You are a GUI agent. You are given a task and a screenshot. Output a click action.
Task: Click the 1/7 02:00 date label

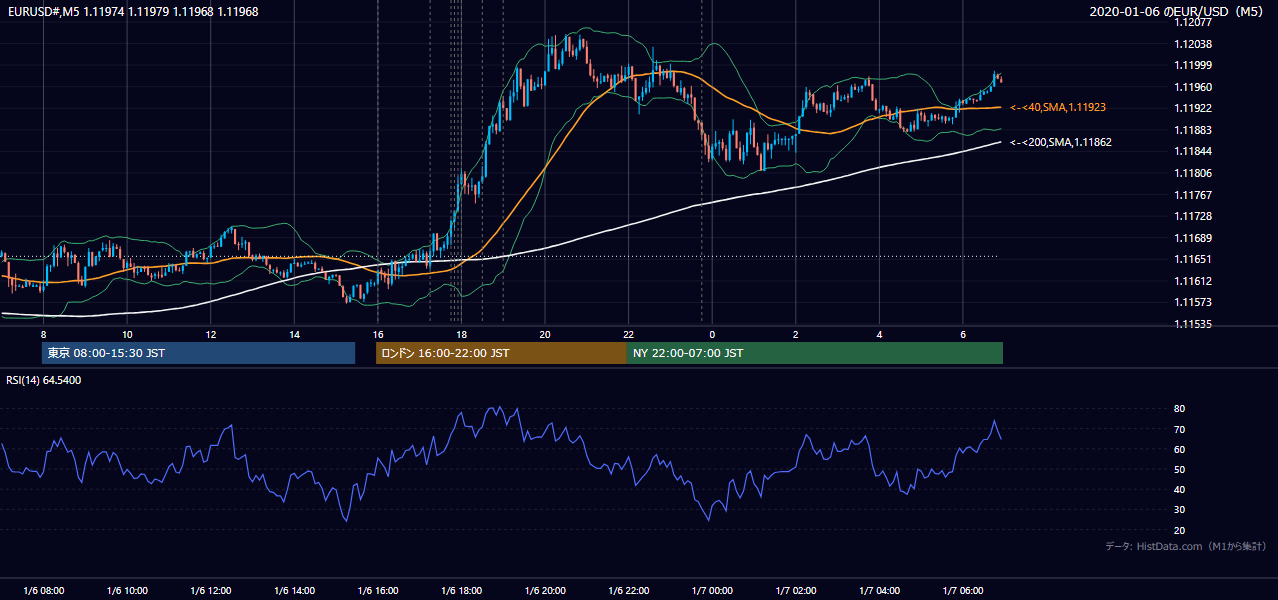click(795, 590)
